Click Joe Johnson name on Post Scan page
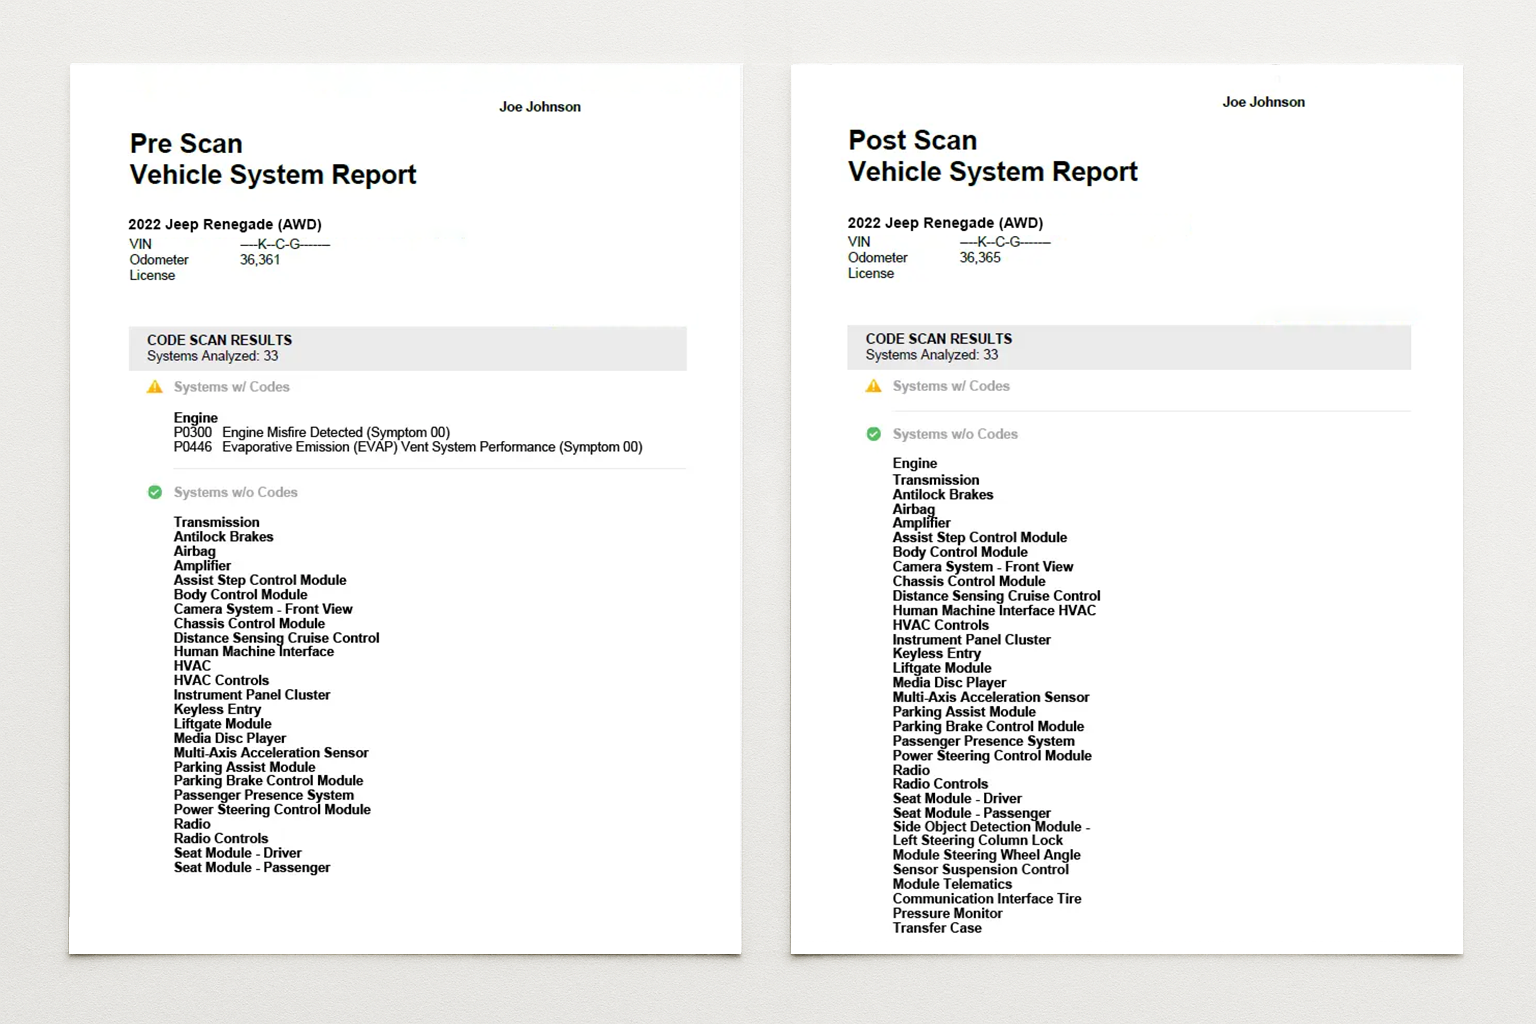The image size is (1536, 1024). pyautogui.click(x=1263, y=102)
